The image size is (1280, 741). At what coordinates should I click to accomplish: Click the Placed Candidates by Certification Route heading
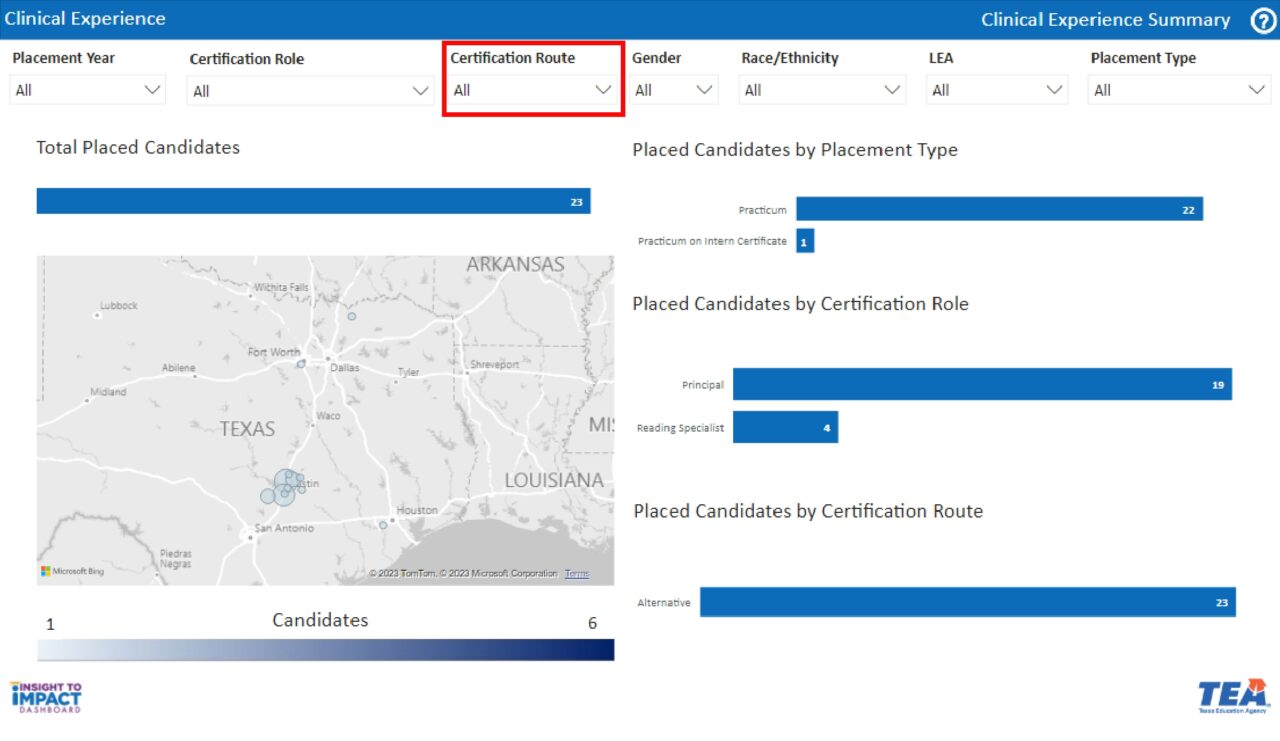(808, 511)
